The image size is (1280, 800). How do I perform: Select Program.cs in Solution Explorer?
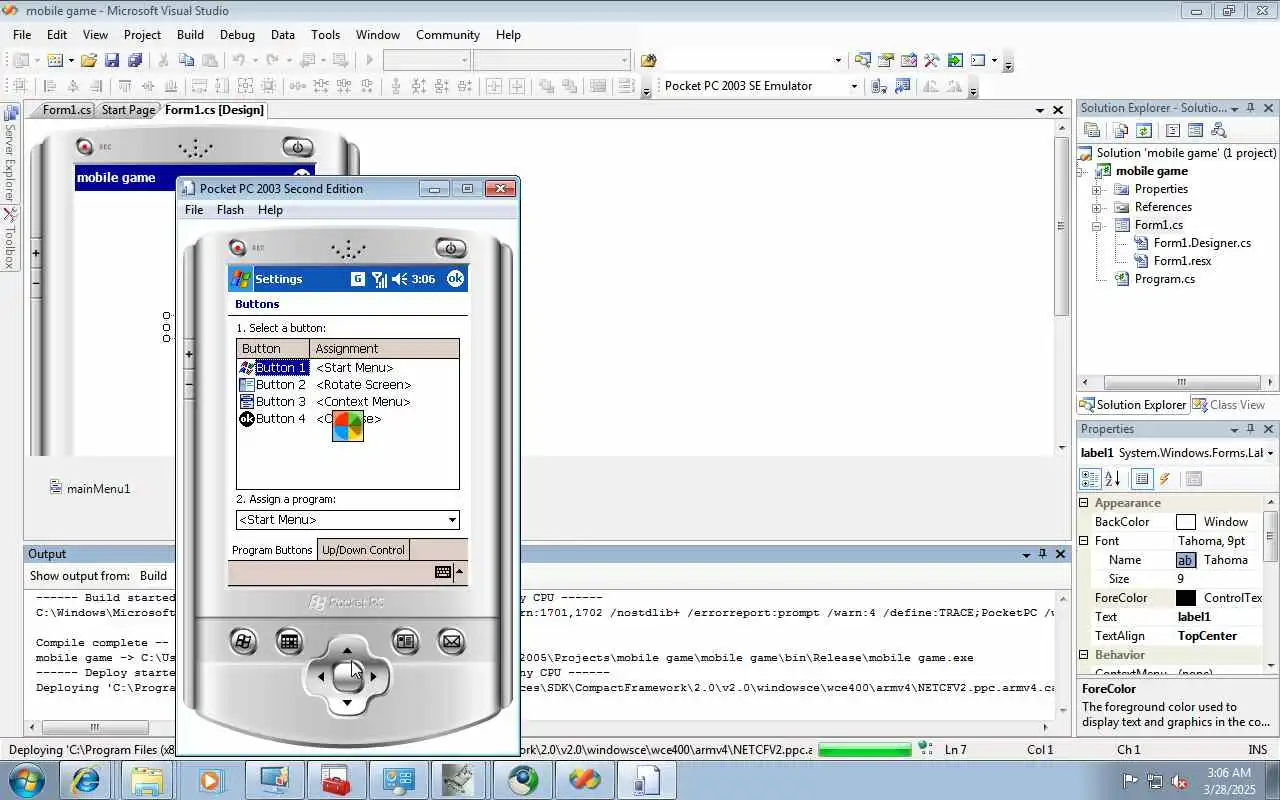pyautogui.click(x=1164, y=279)
